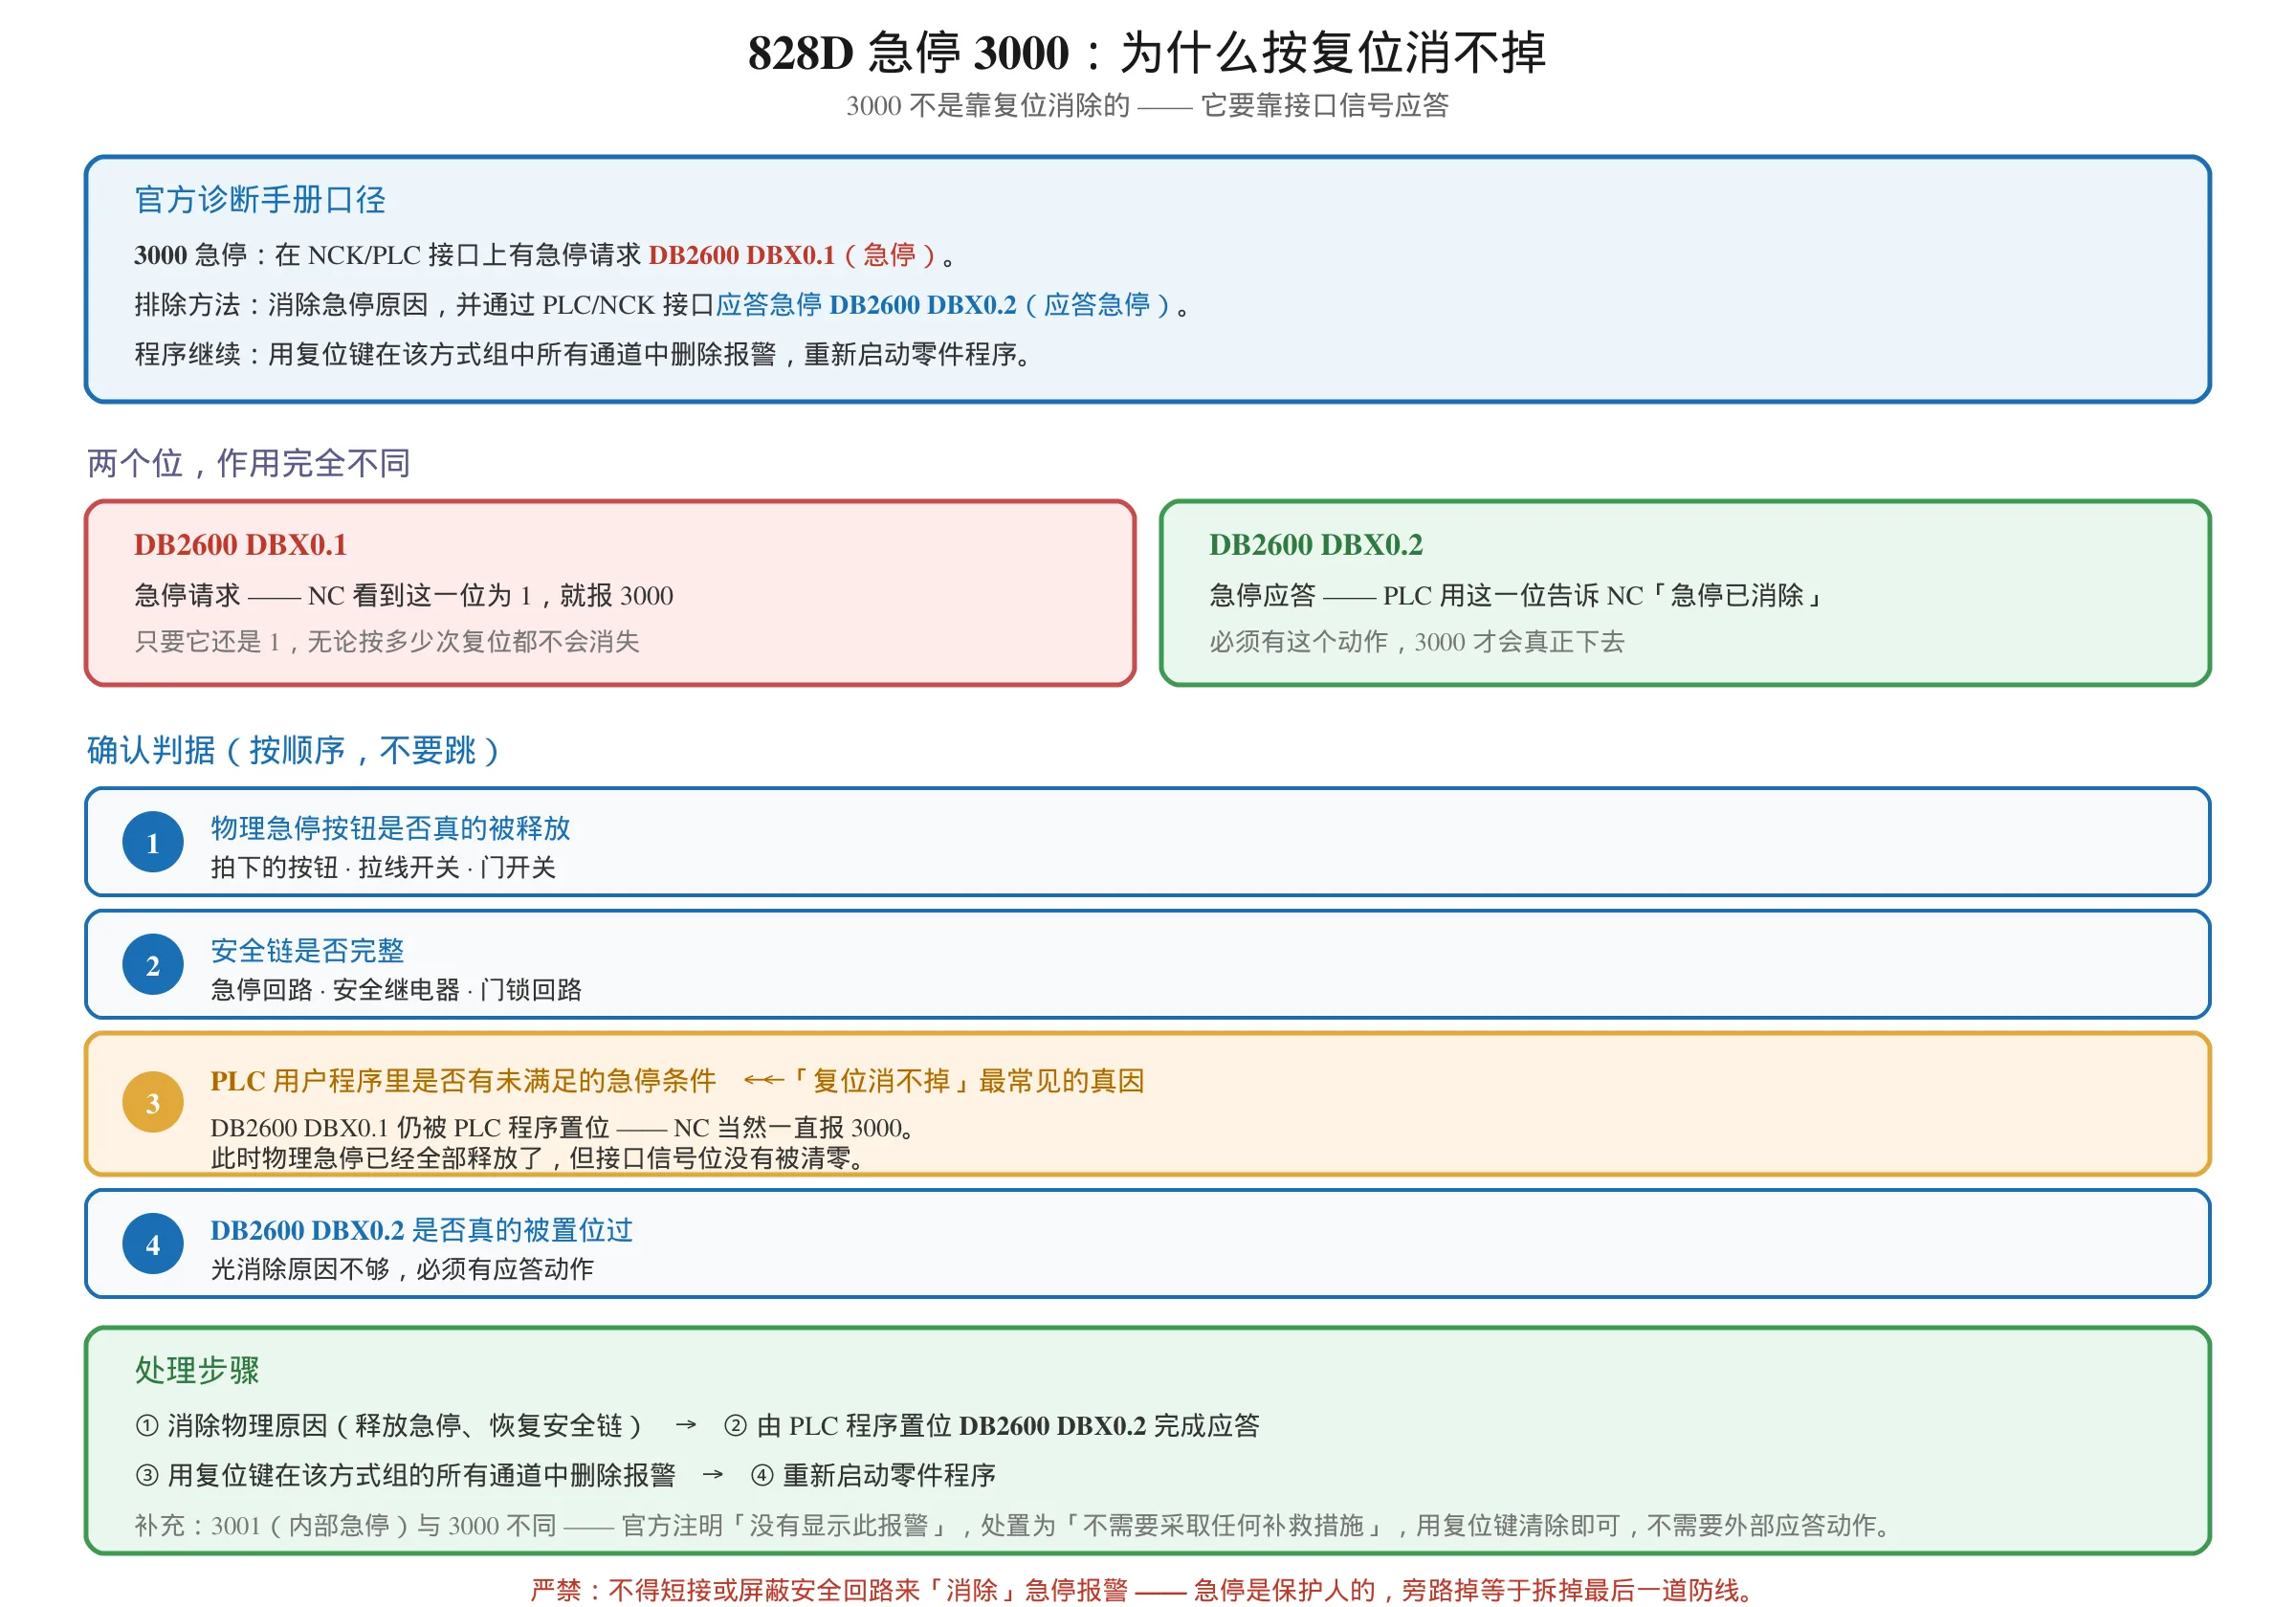Viewport: 2296px width, 1607px height.
Task: Click green heading '处理步骤'
Action: [x=197, y=1370]
